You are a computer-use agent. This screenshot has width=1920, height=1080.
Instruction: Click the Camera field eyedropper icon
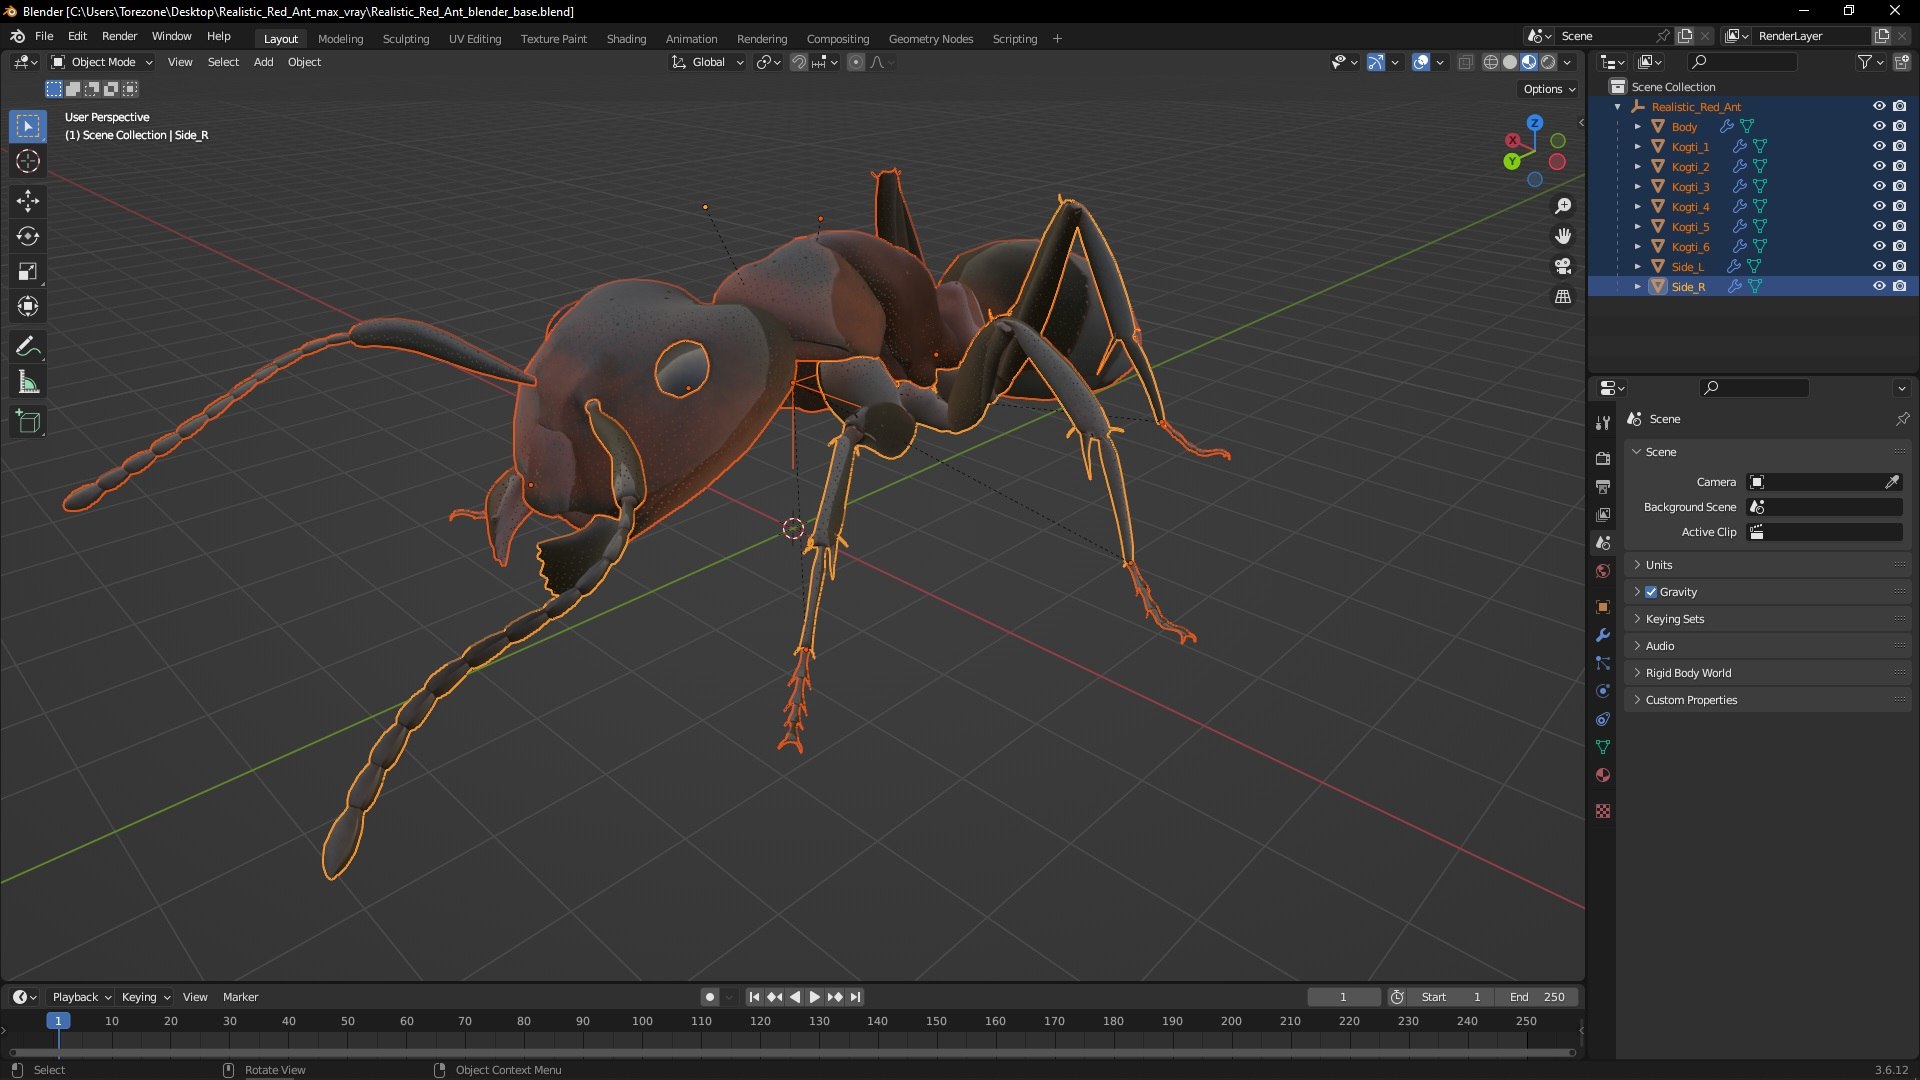coord(1892,482)
